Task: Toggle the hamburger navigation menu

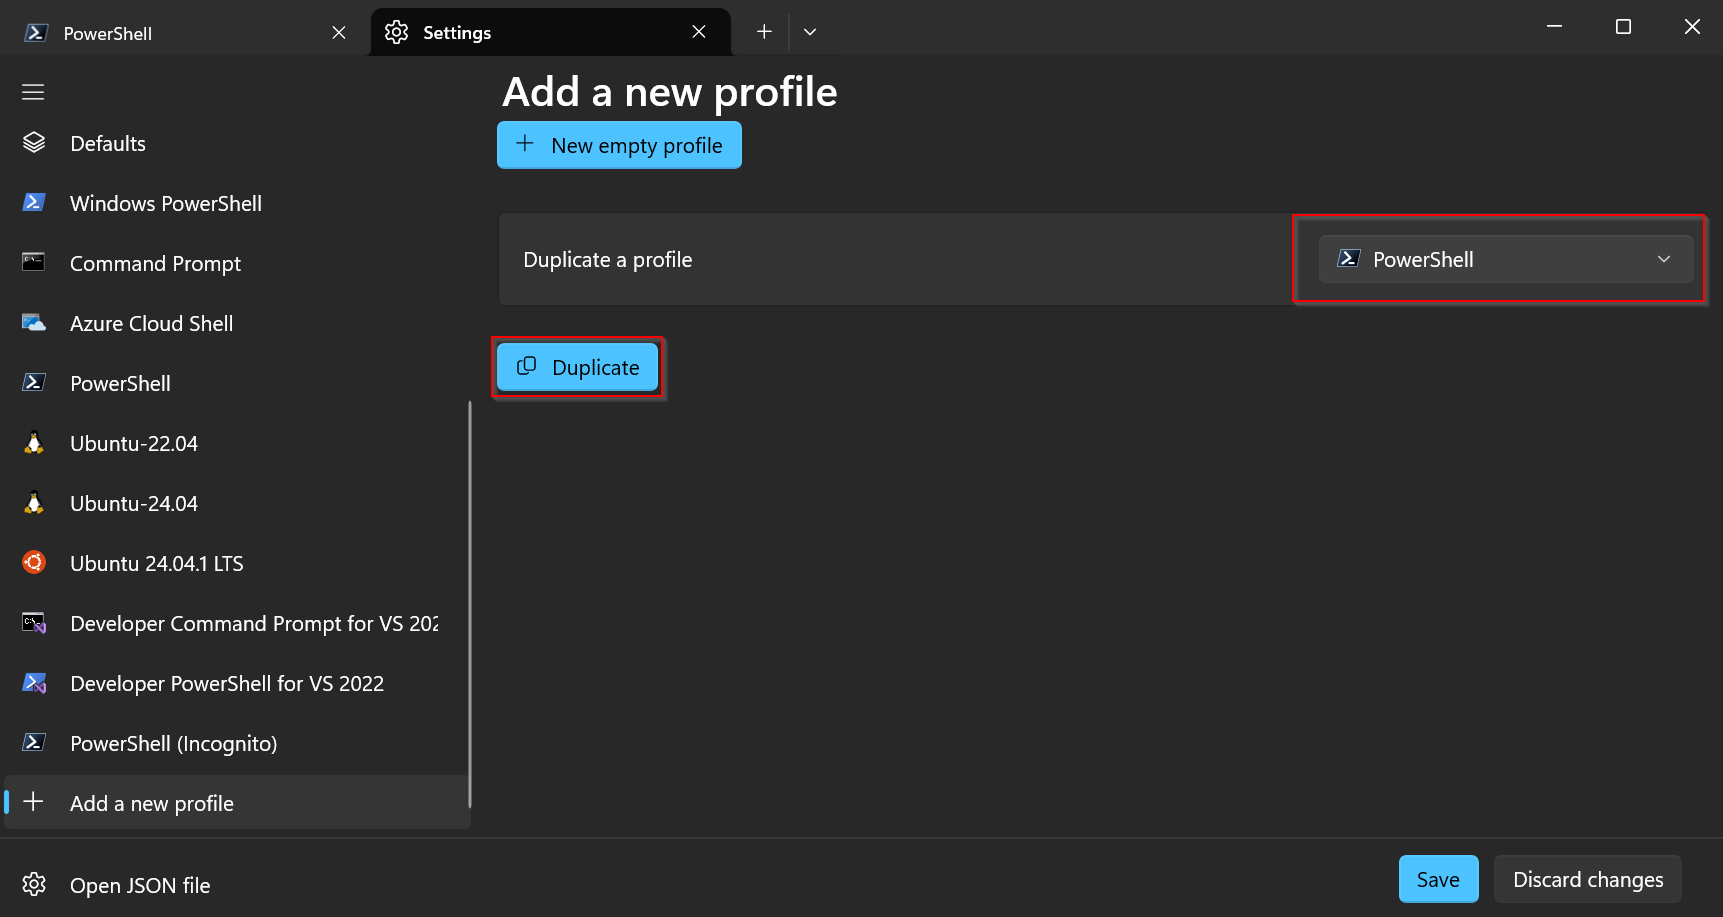Action: 33,92
